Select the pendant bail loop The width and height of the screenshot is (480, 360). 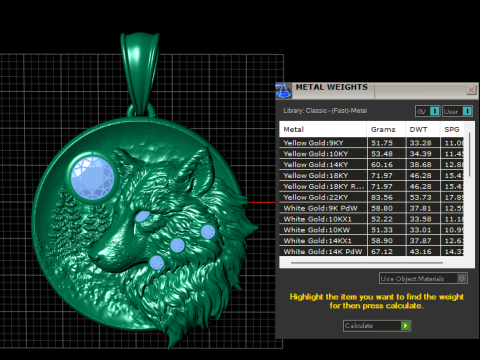(140, 73)
